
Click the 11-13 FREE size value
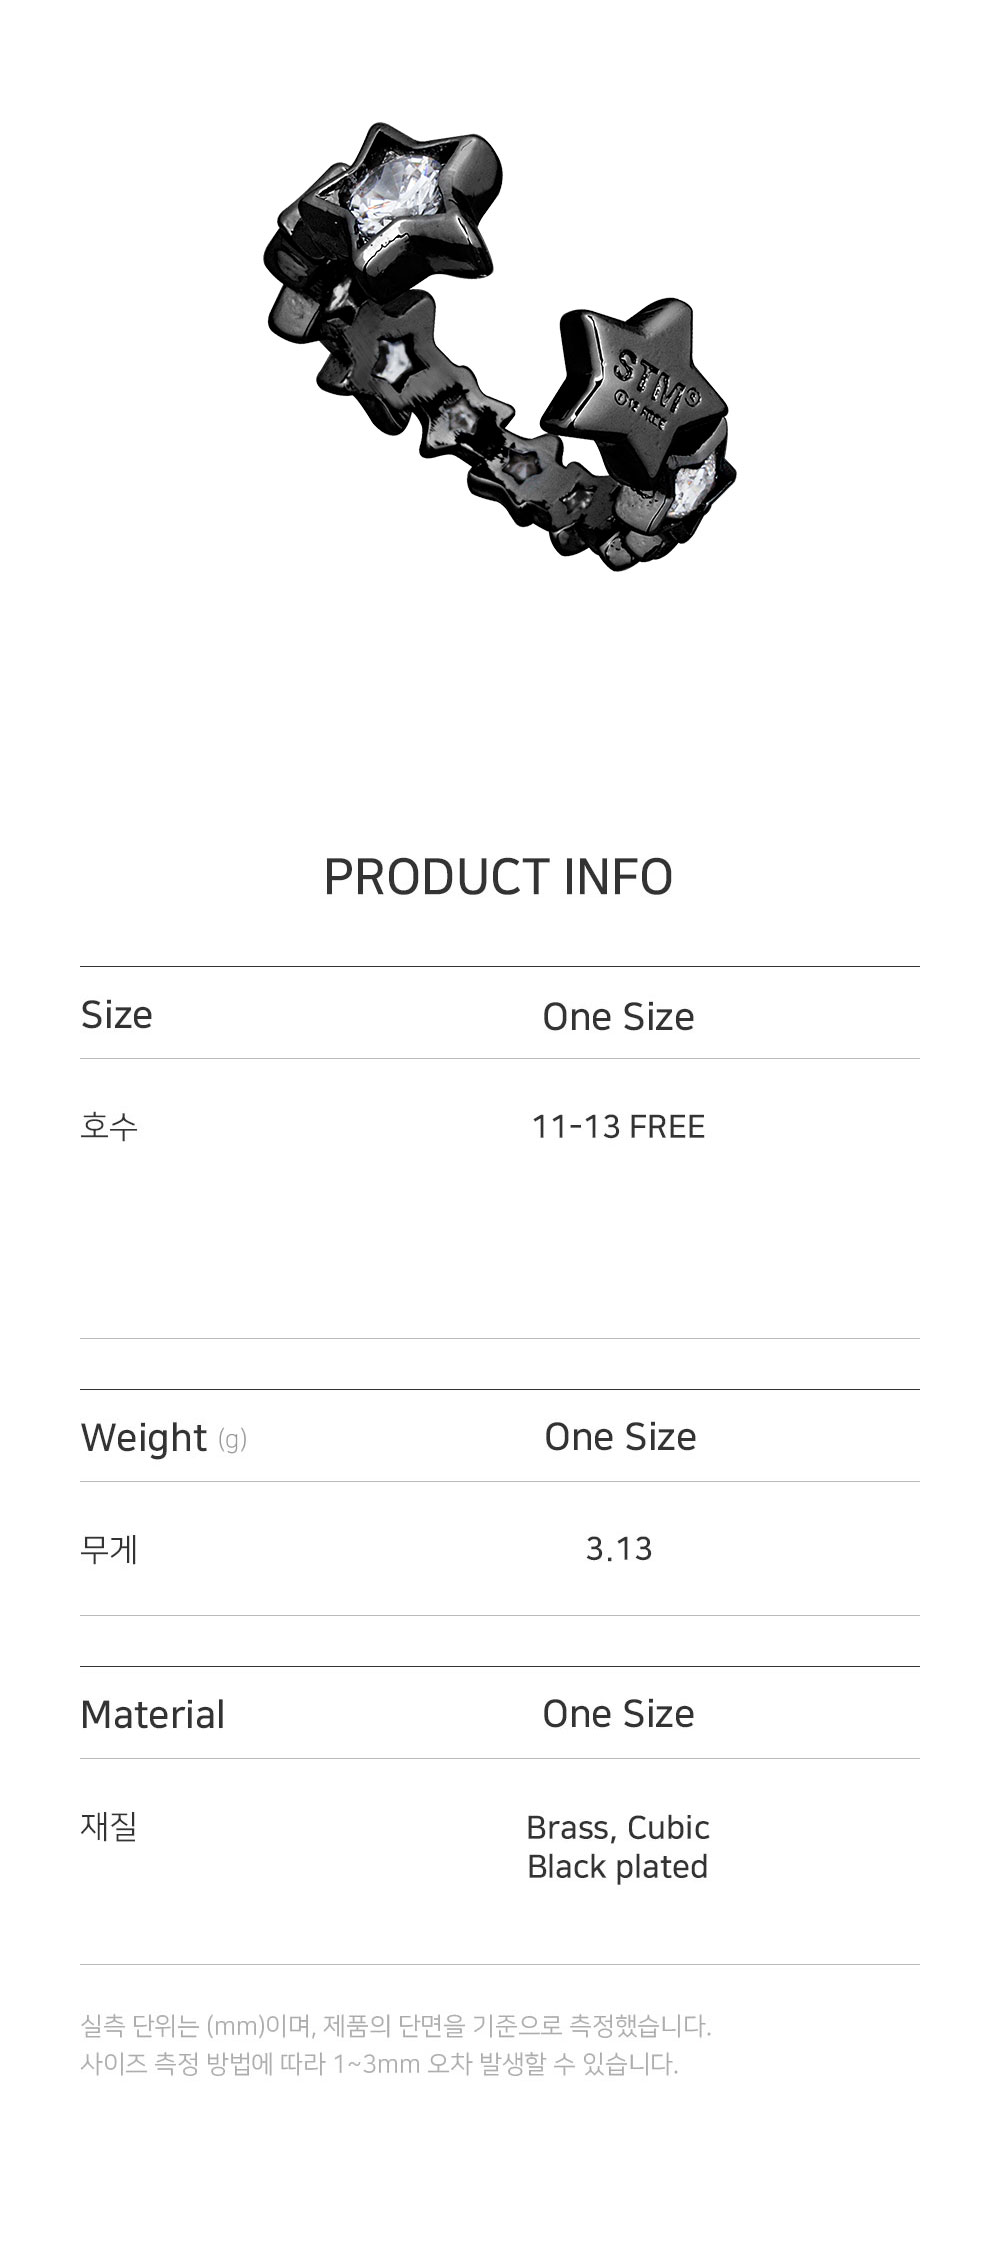[618, 1127]
